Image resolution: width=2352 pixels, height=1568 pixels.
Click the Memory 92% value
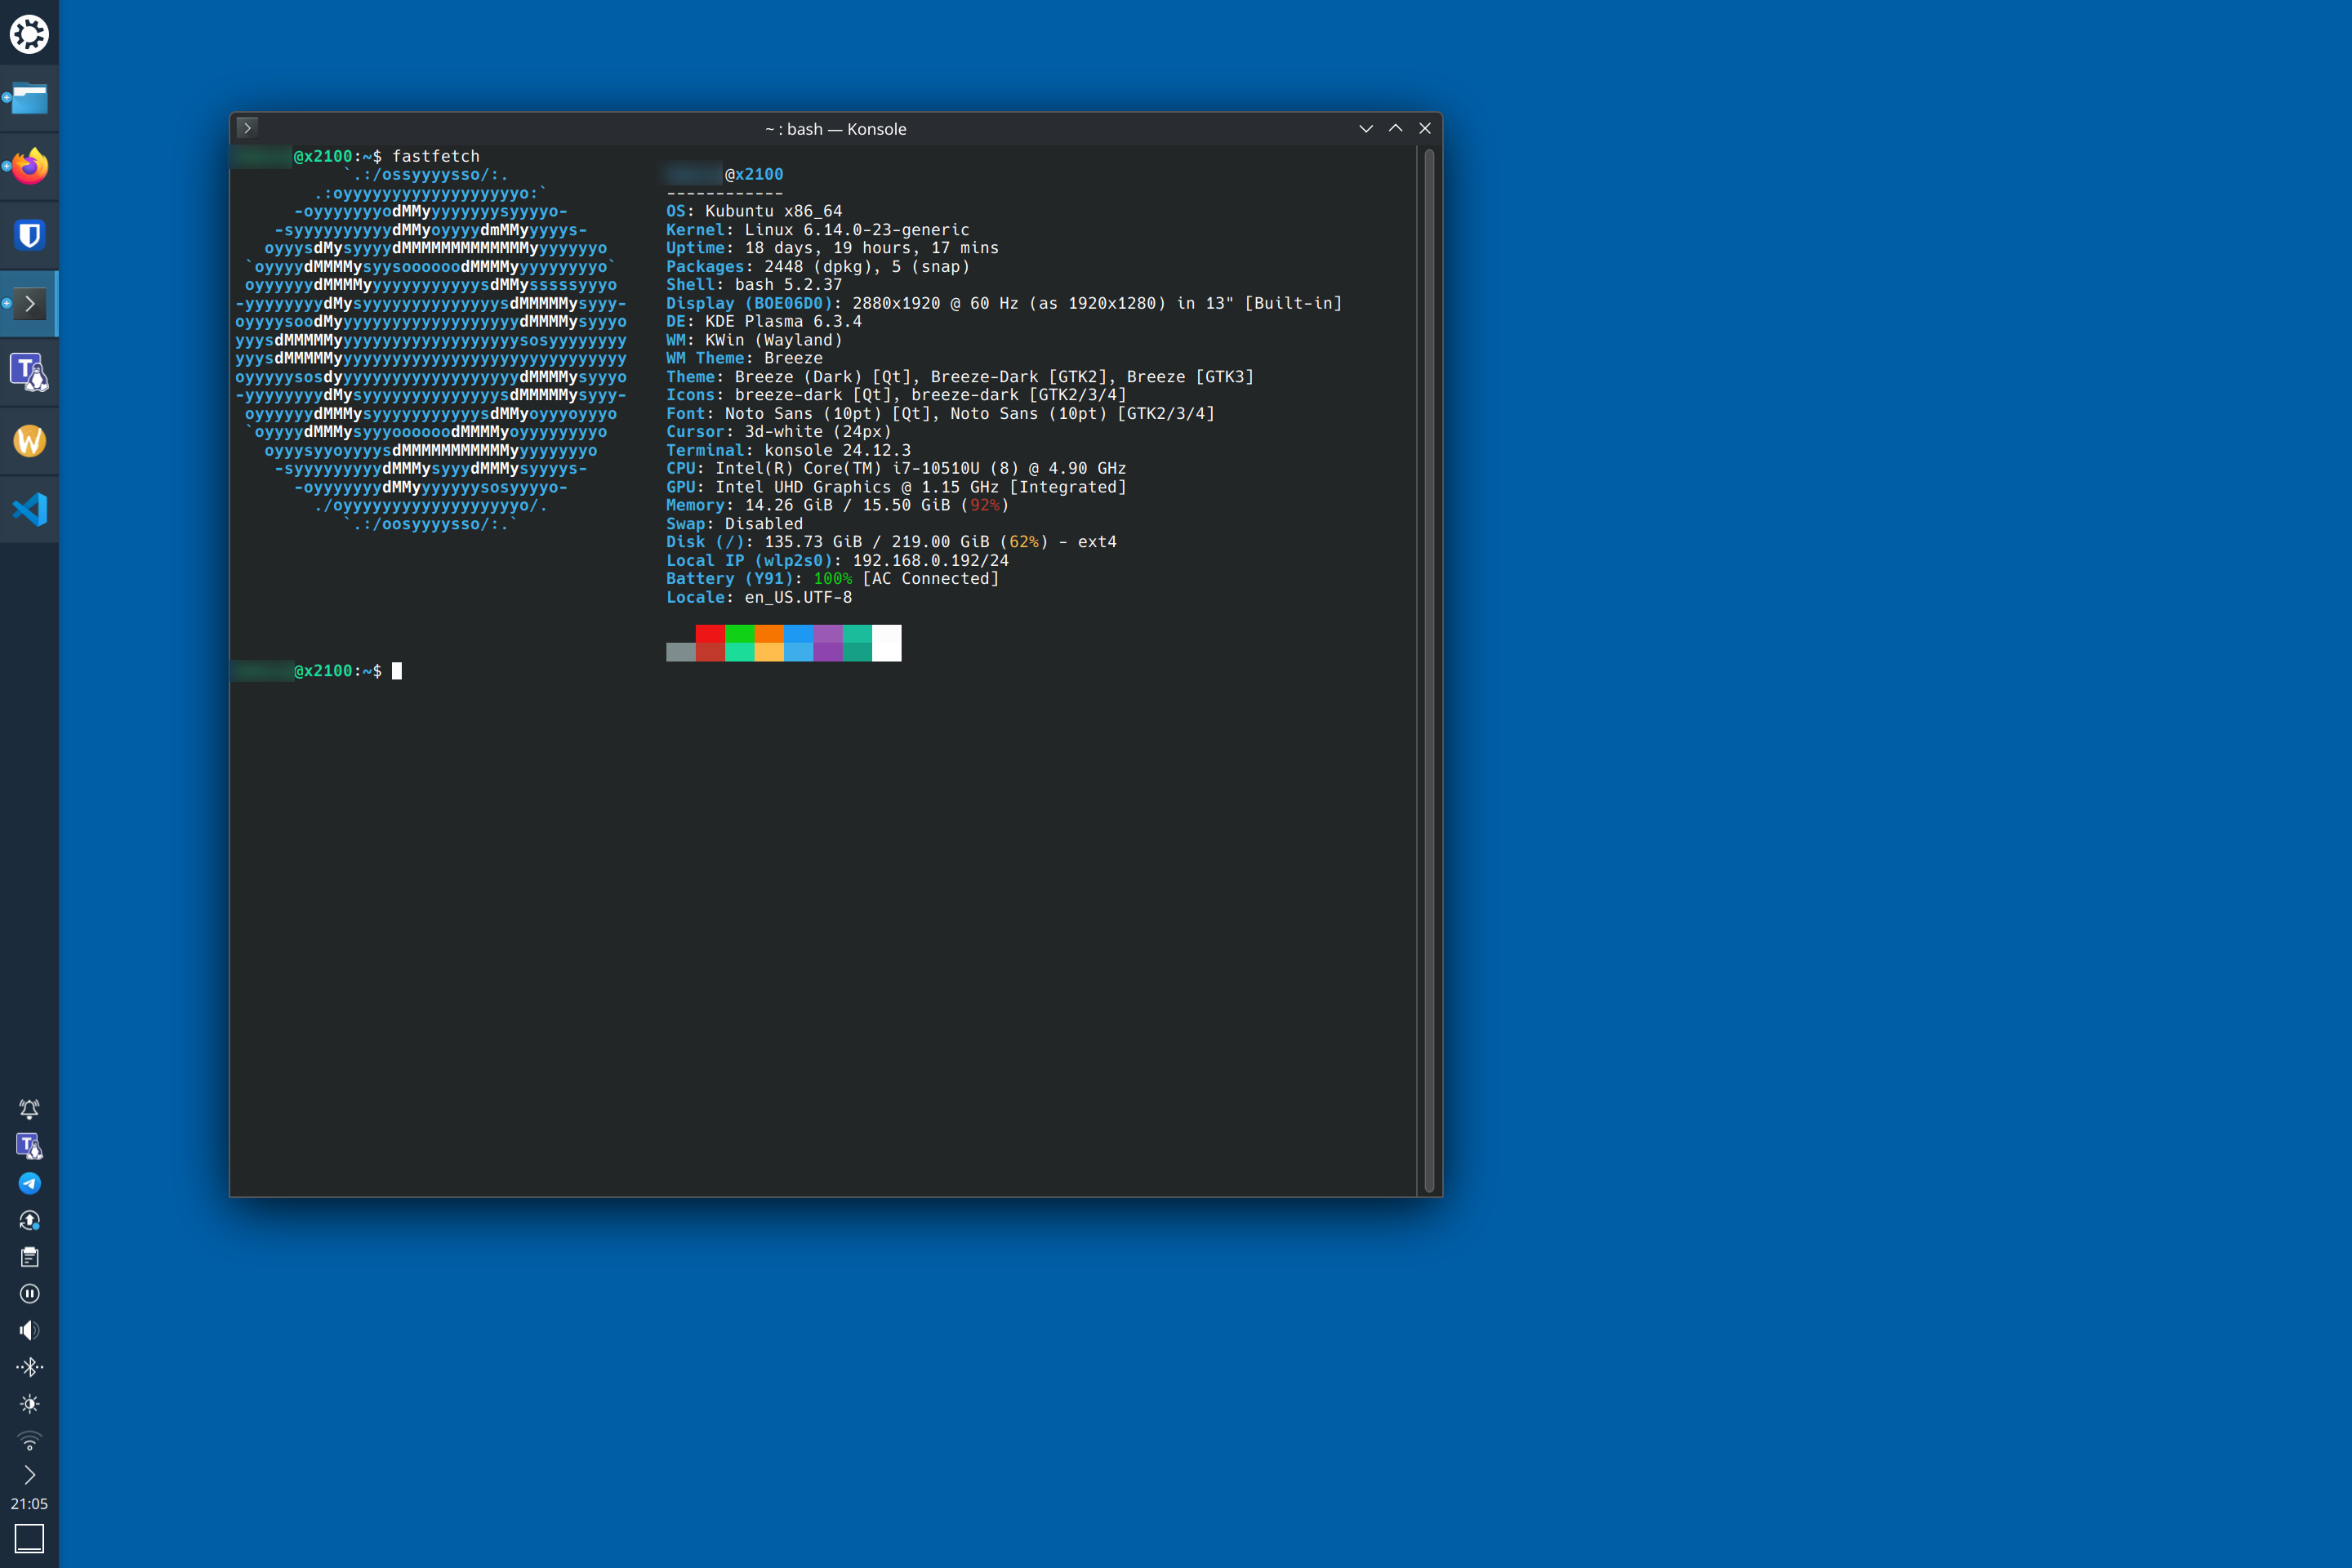(x=985, y=505)
